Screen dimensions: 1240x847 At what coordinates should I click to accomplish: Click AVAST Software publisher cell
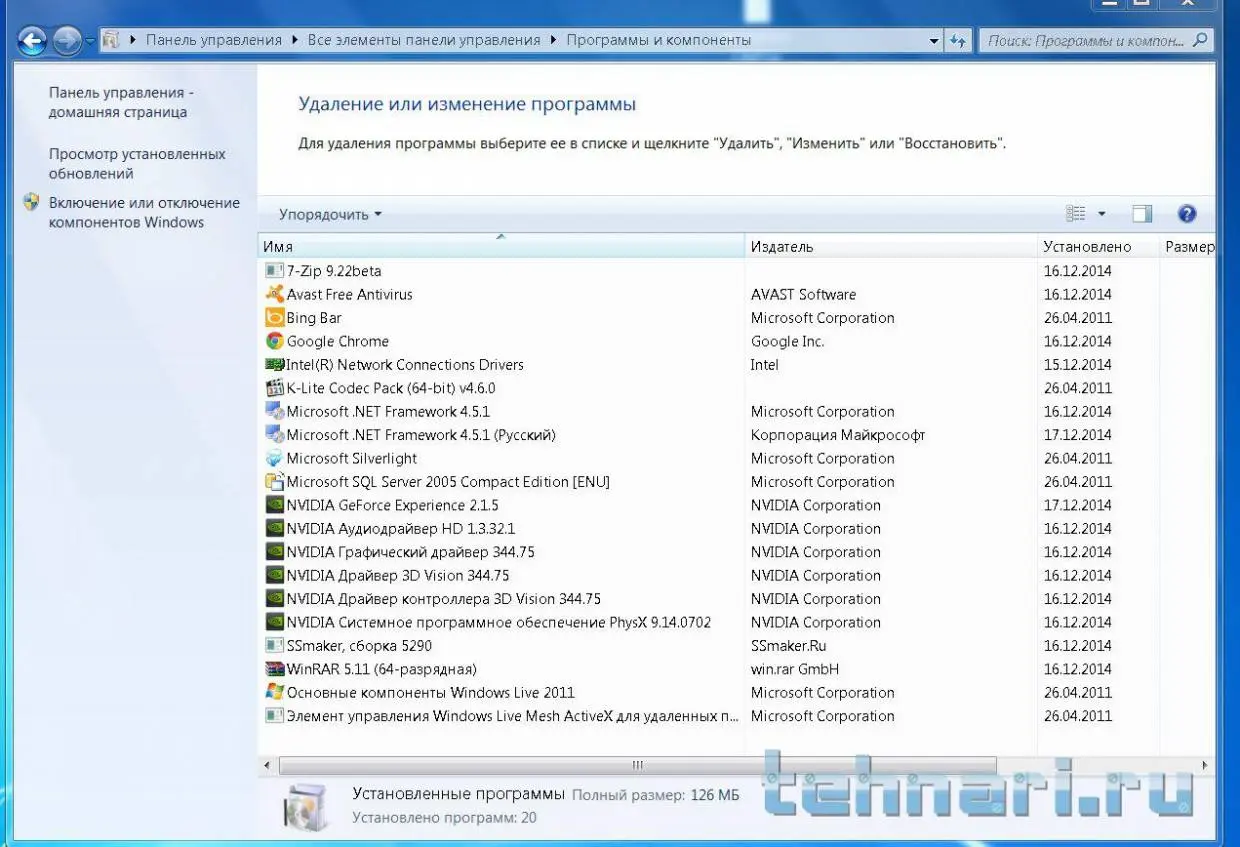point(804,294)
